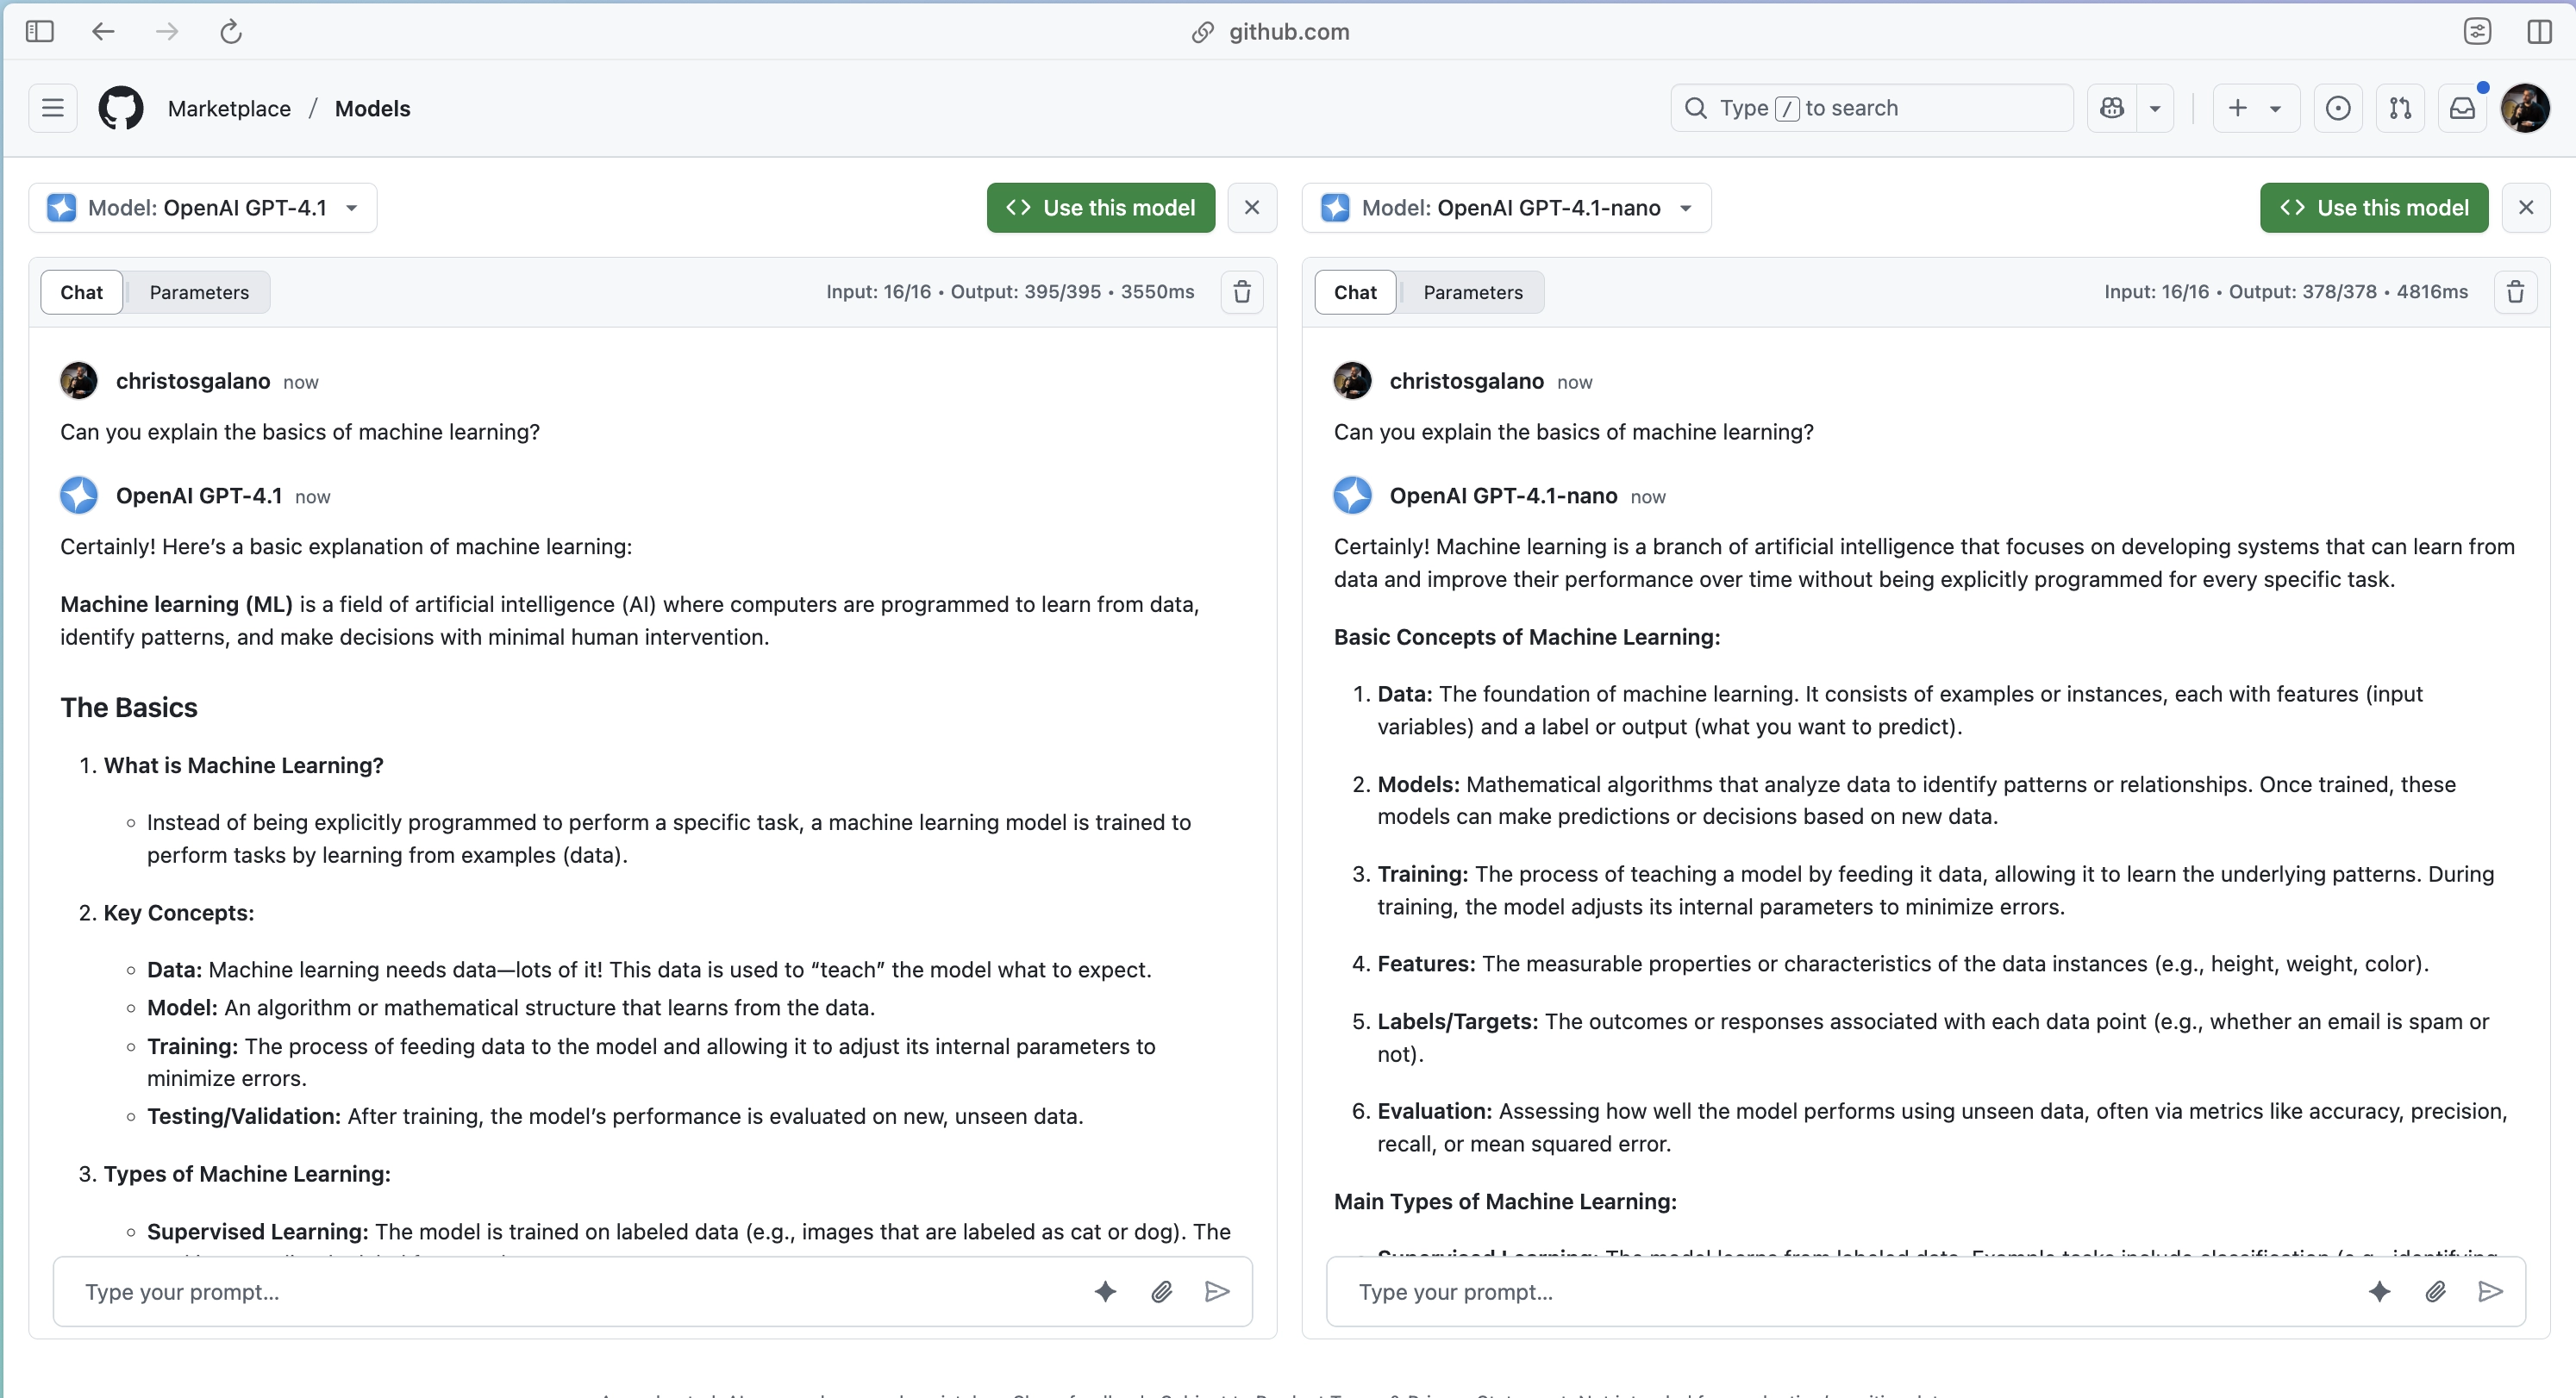Click 'Types of Machine Learning:' list item
This screenshot has height=1398, width=2576.
click(247, 1174)
